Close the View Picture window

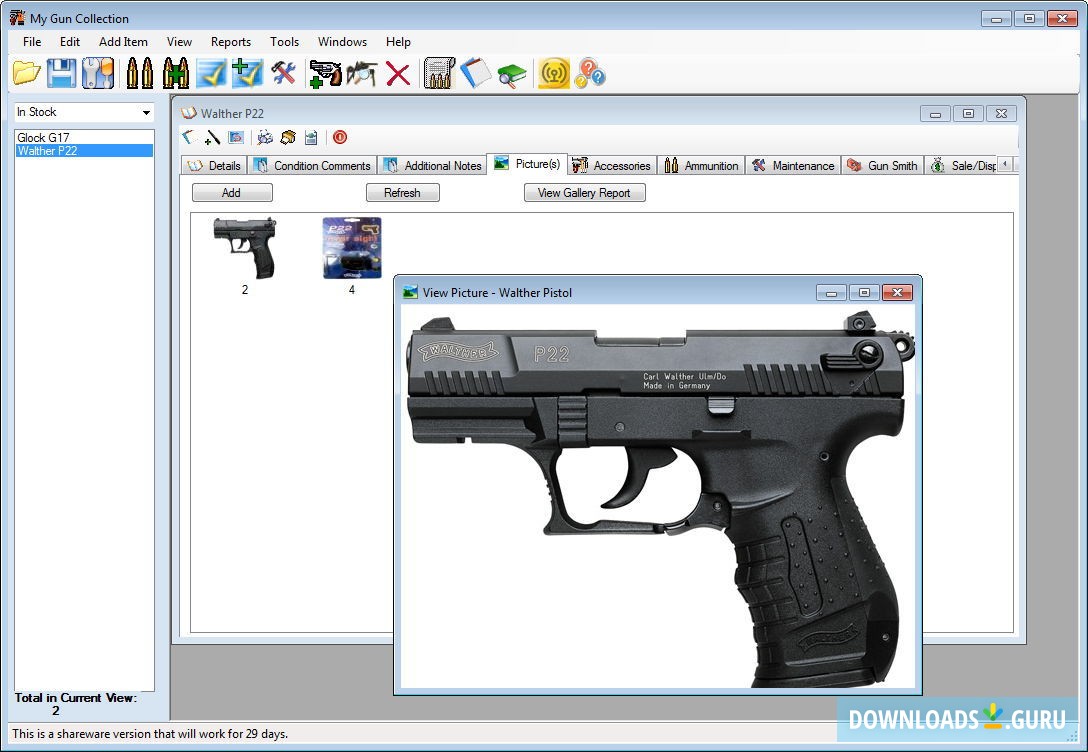897,292
